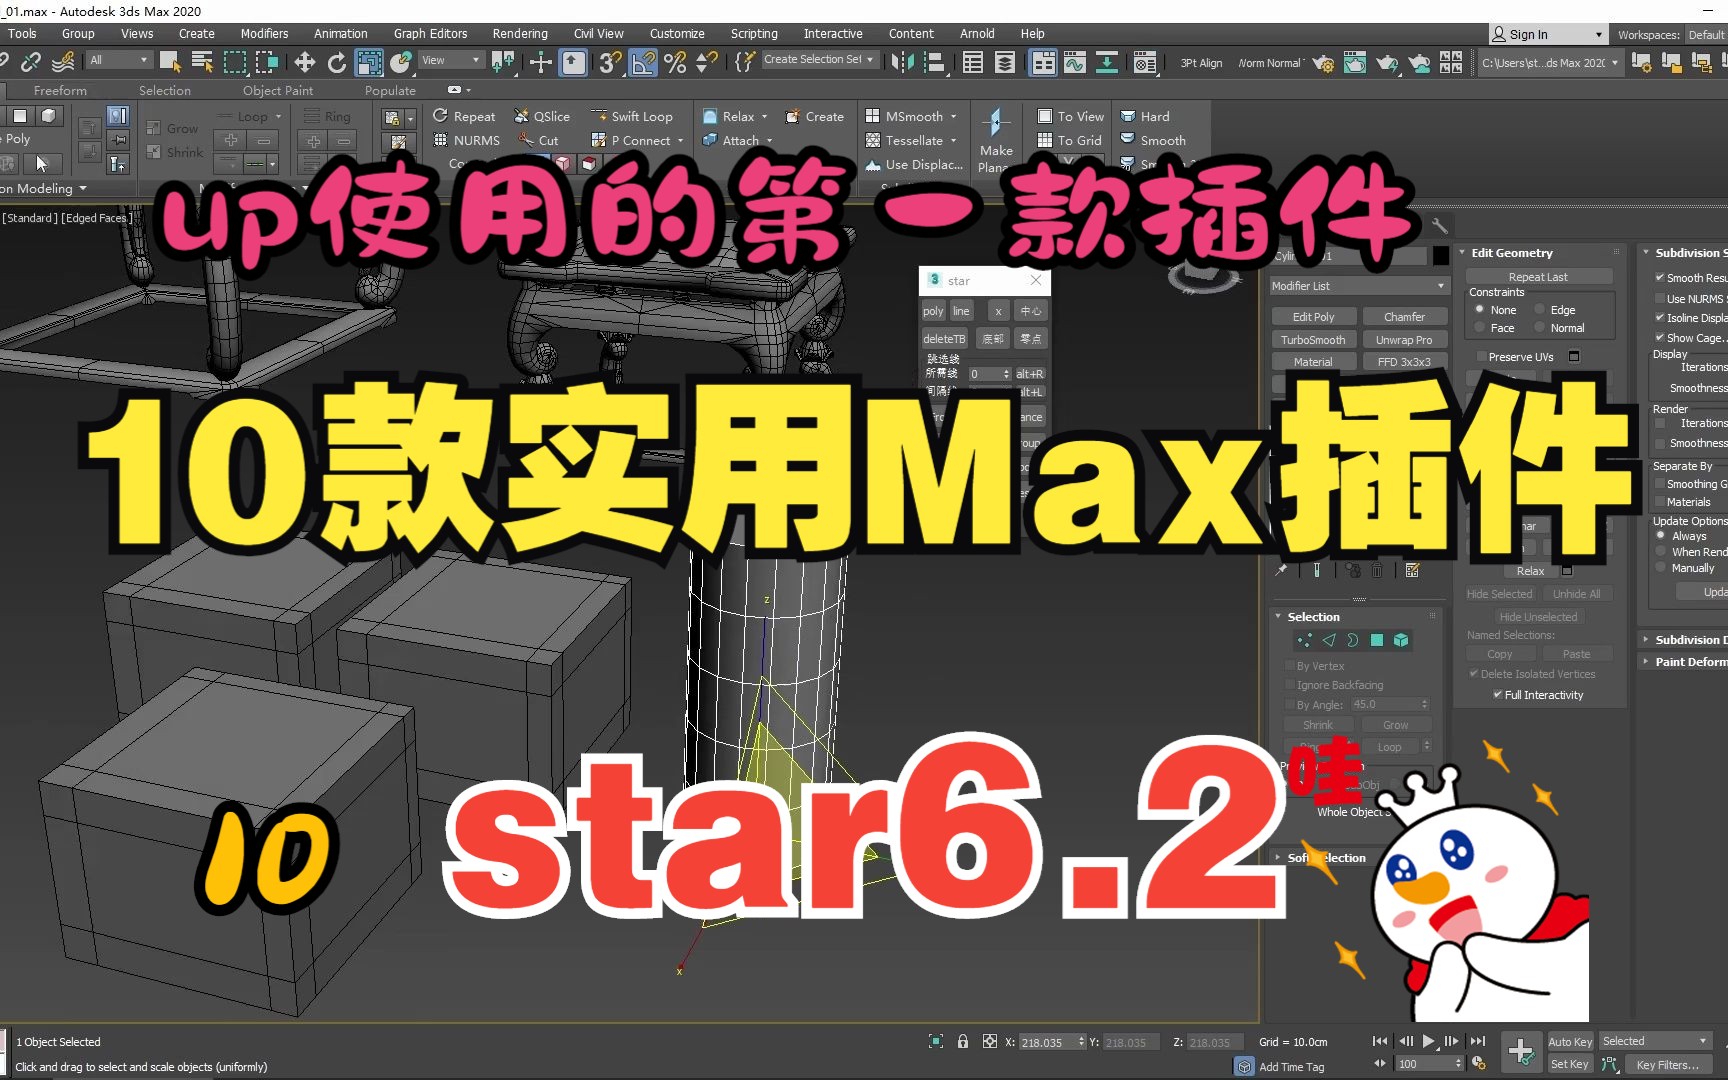This screenshot has width=1728, height=1080.
Task: Open selection filter All dropdown
Action: click(118, 60)
